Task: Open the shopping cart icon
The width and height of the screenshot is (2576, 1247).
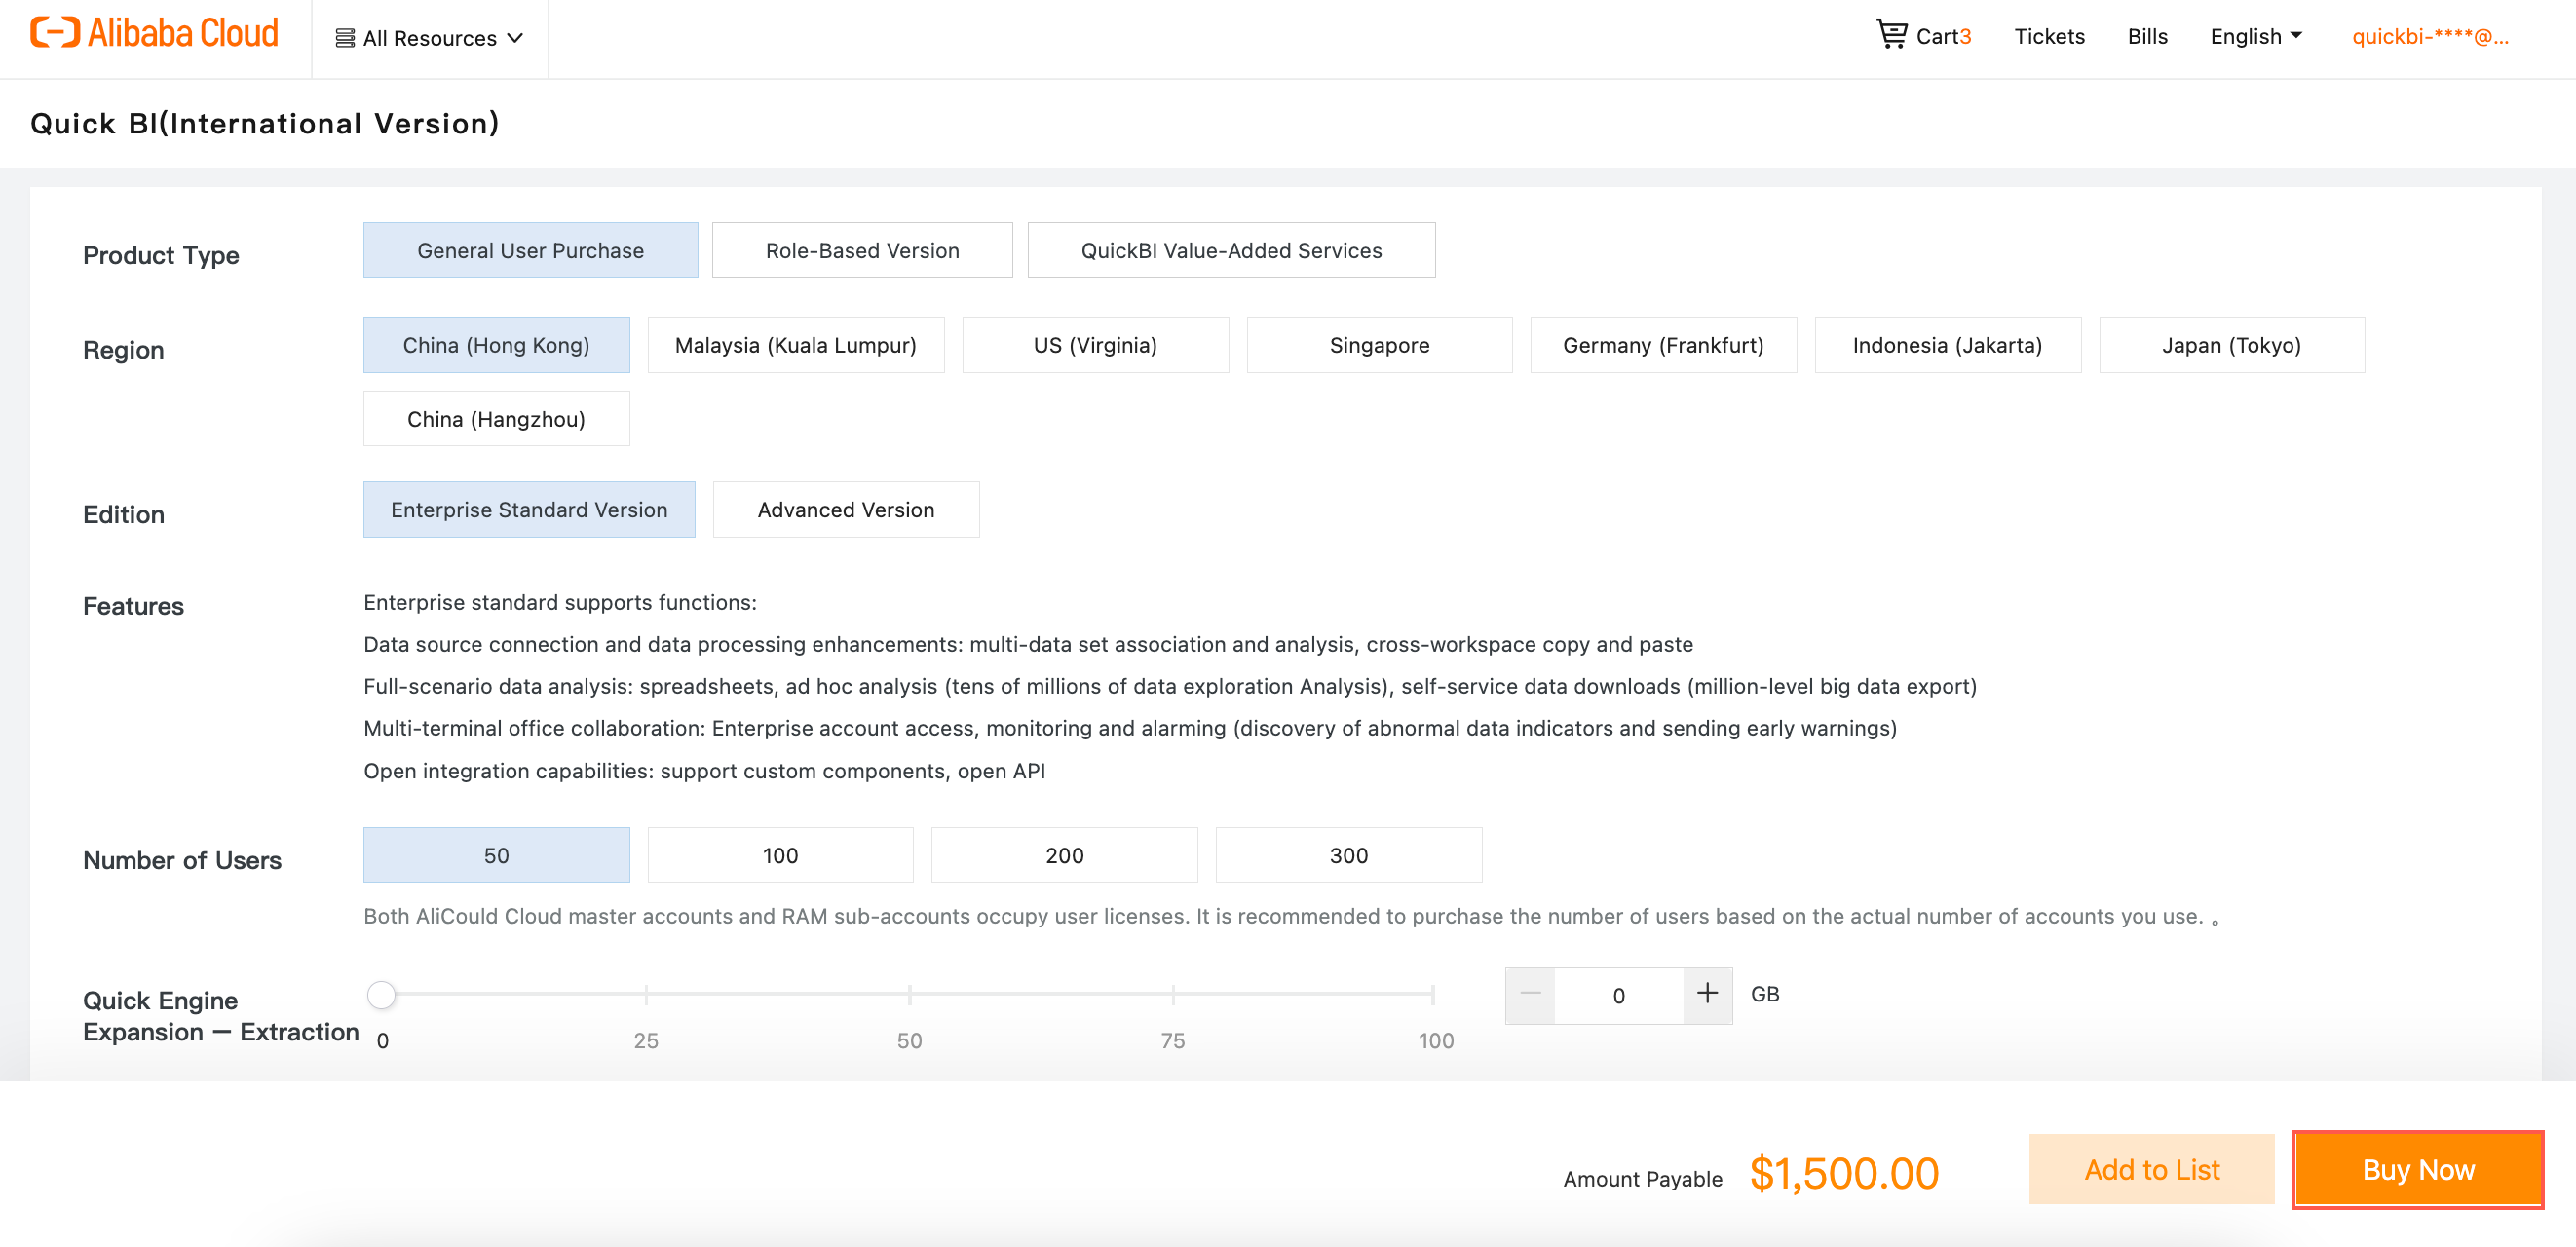Action: [1891, 34]
